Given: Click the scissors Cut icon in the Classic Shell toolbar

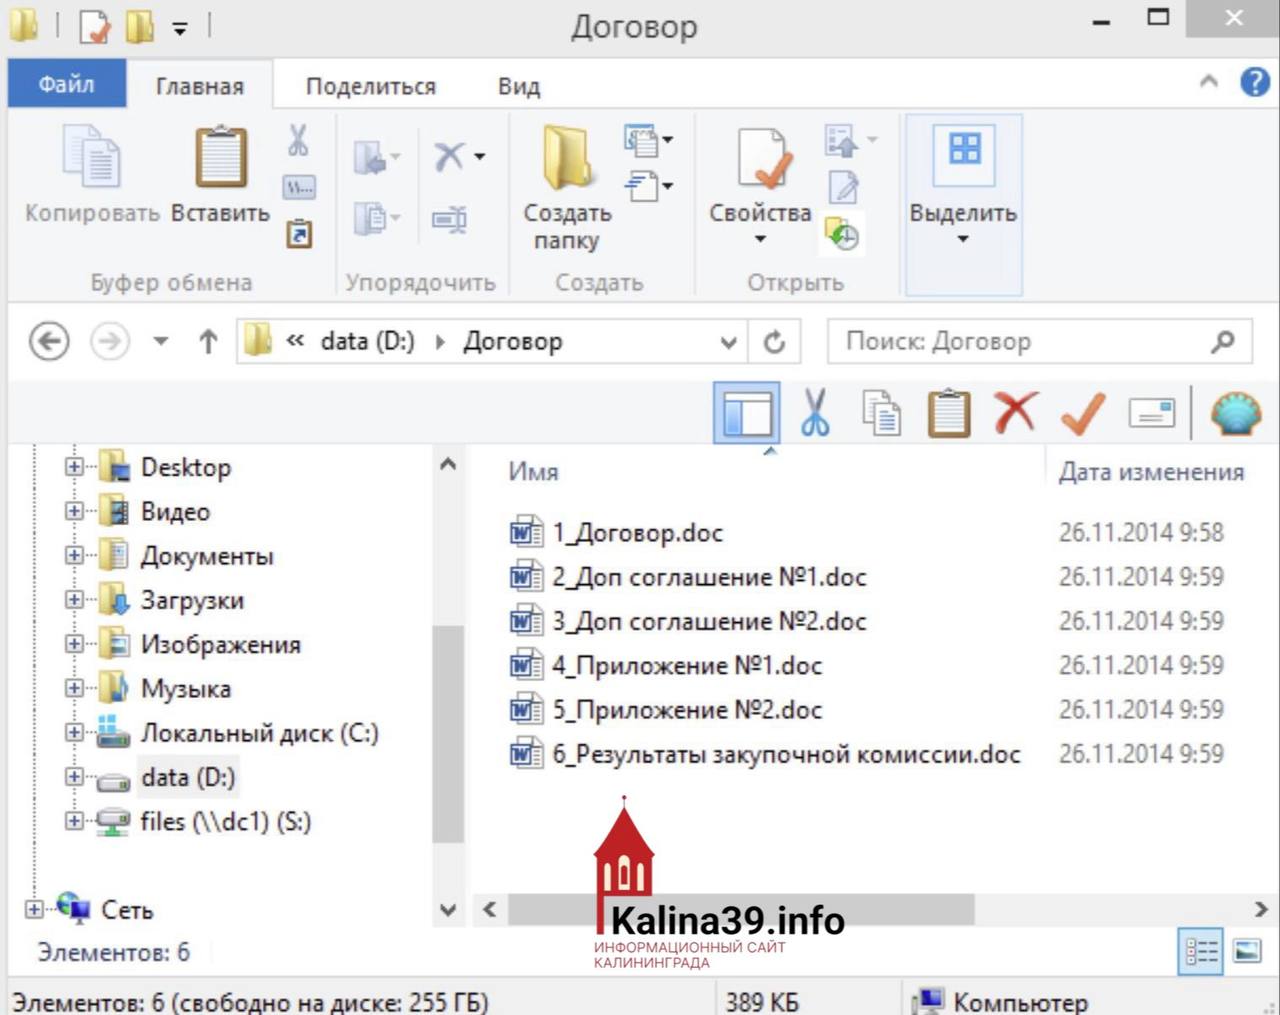Looking at the screenshot, I should point(815,412).
